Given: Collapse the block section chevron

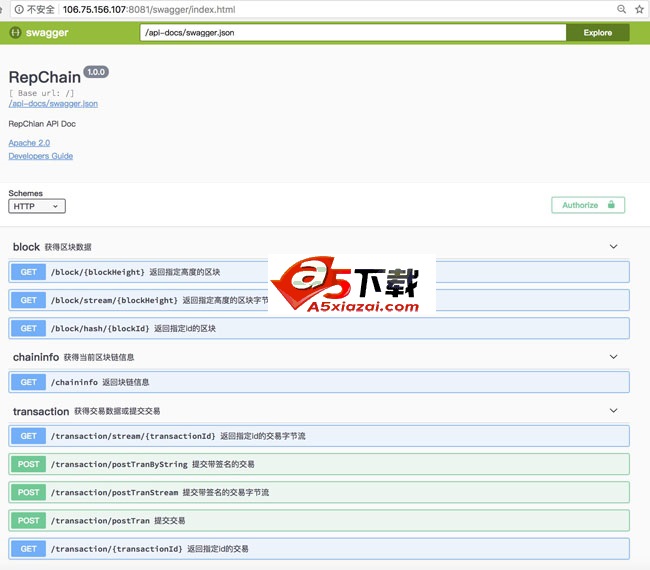Looking at the screenshot, I should coord(614,246).
